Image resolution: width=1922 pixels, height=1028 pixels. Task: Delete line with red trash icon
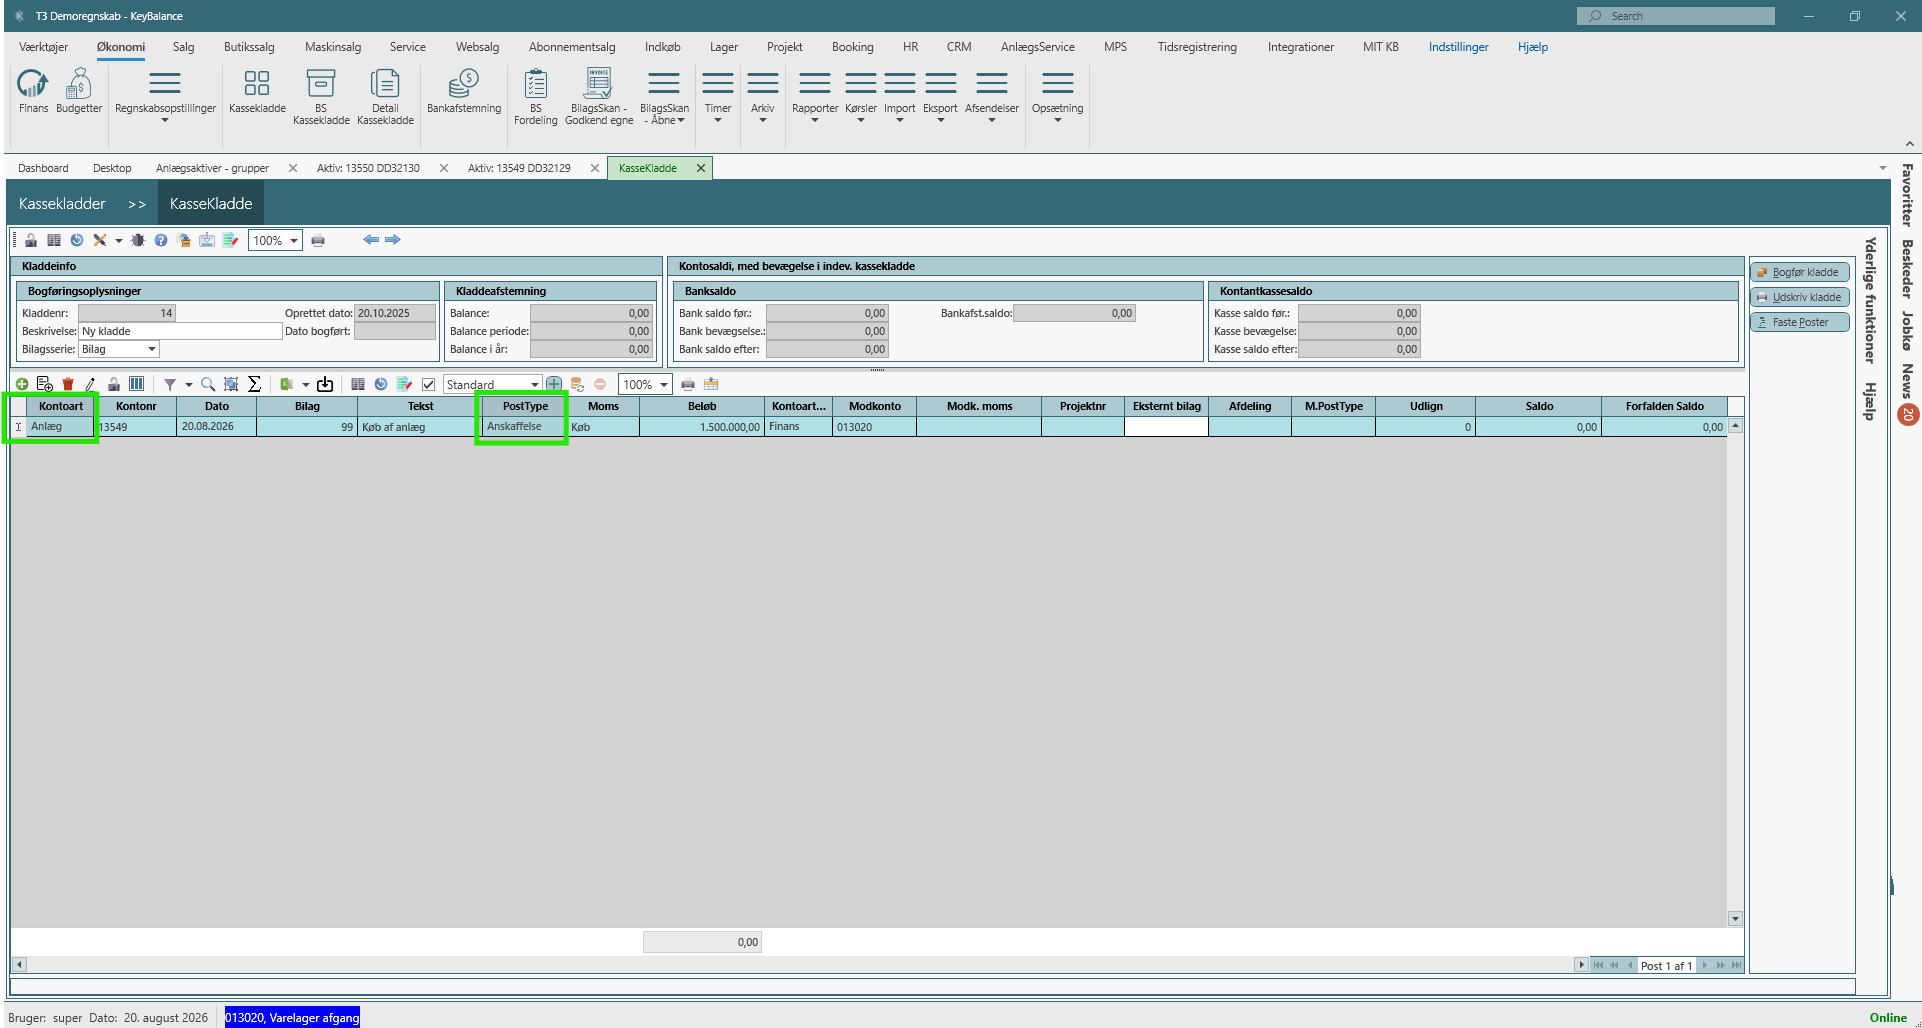pos(68,384)
